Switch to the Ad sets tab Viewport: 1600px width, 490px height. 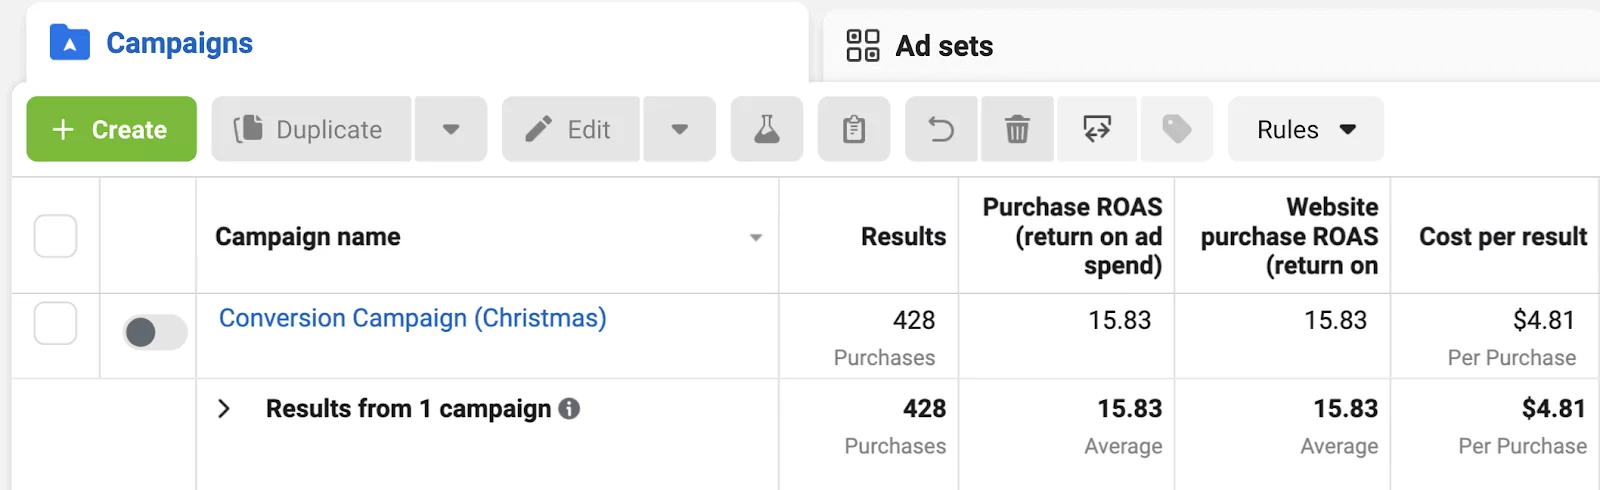920,46
